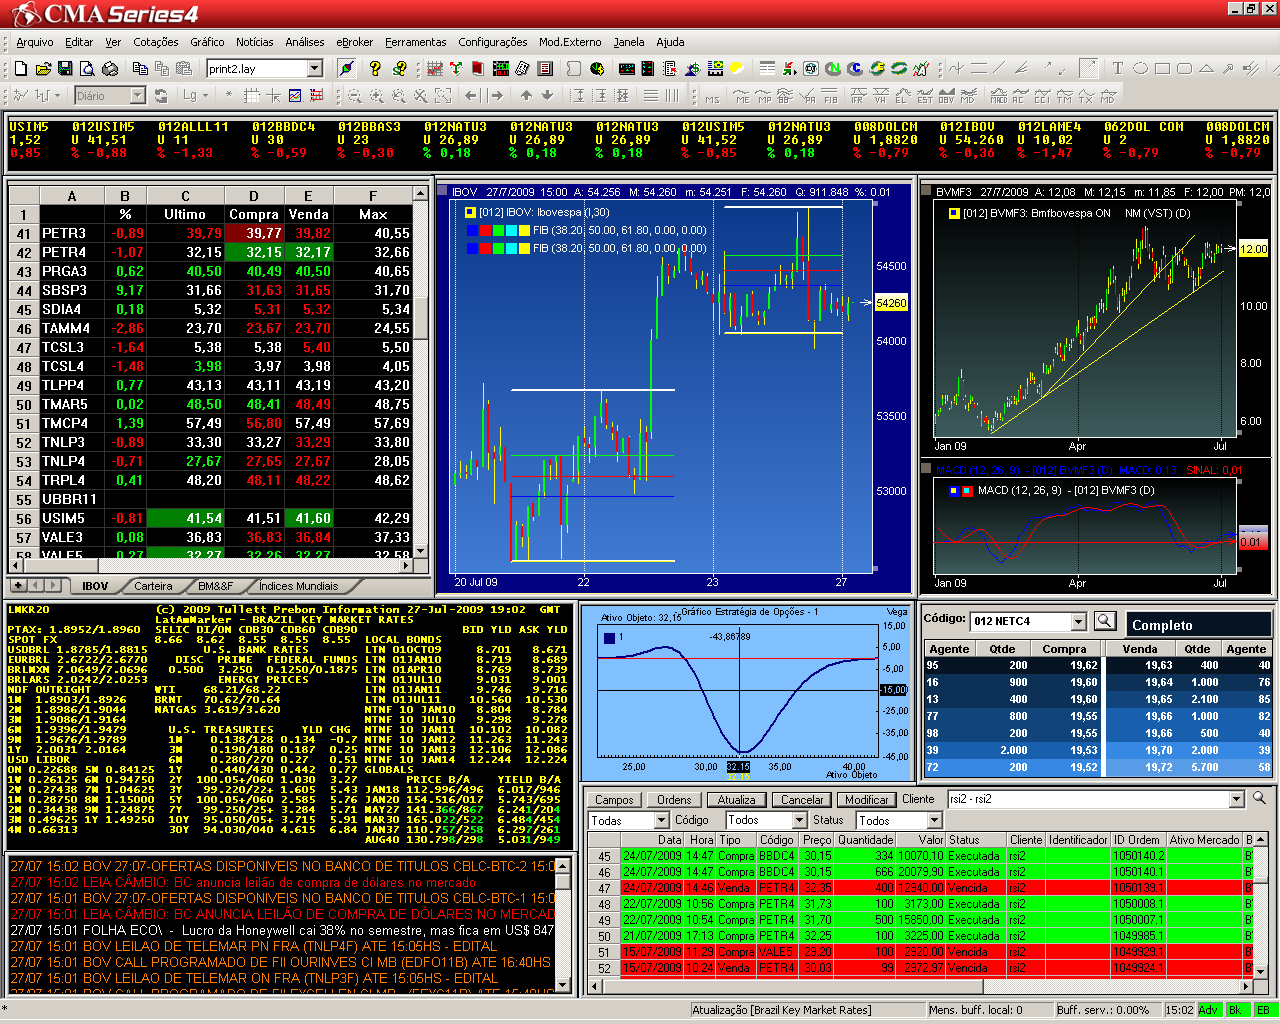Switch to the BM&F tab

215,586
